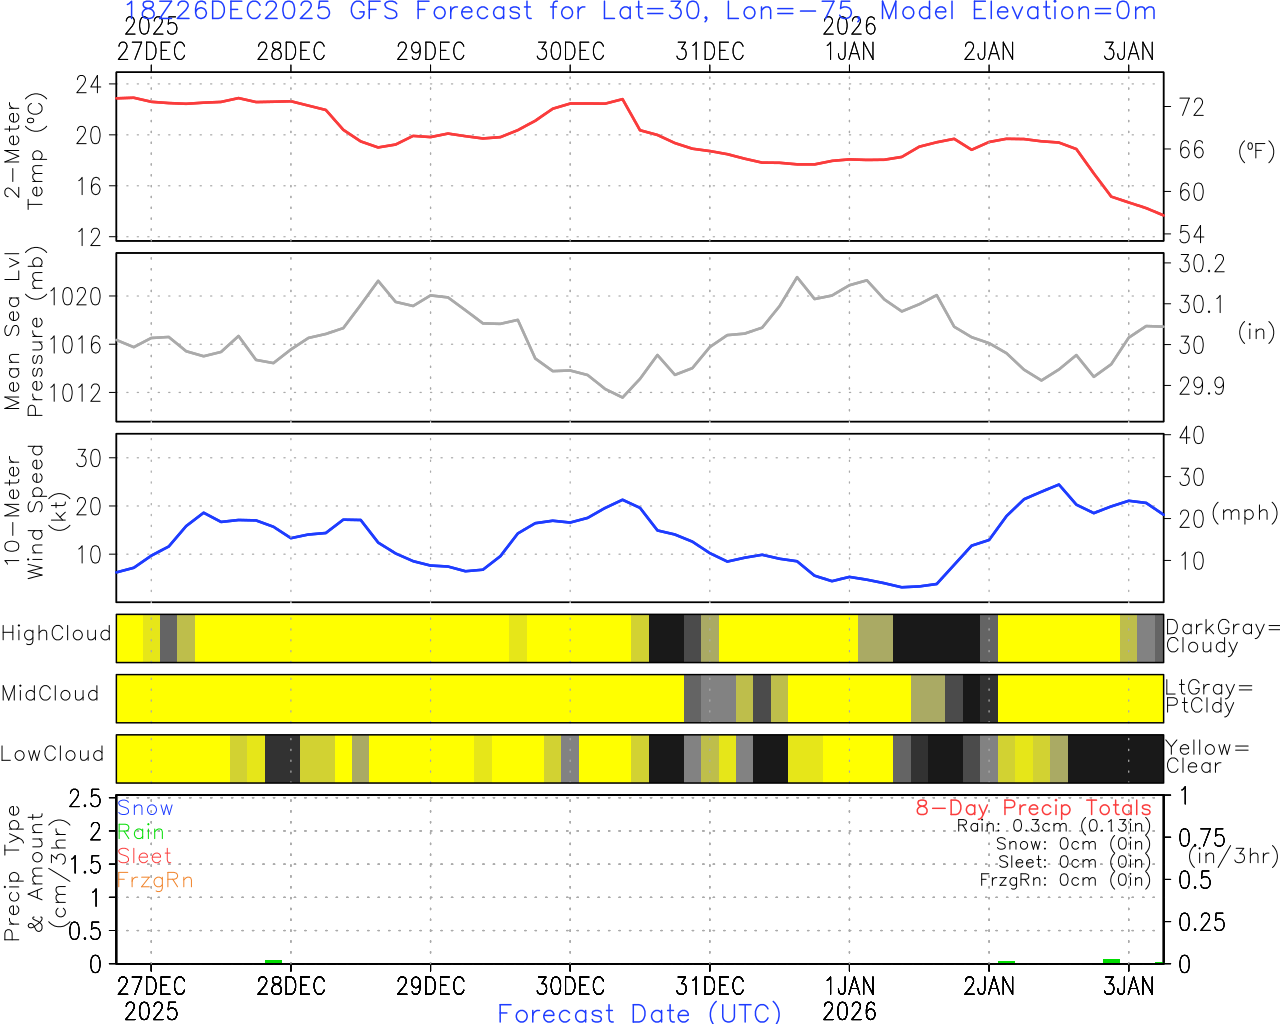
Task: Click the red Sleet legend label
Action: click(x=144, y=856)
